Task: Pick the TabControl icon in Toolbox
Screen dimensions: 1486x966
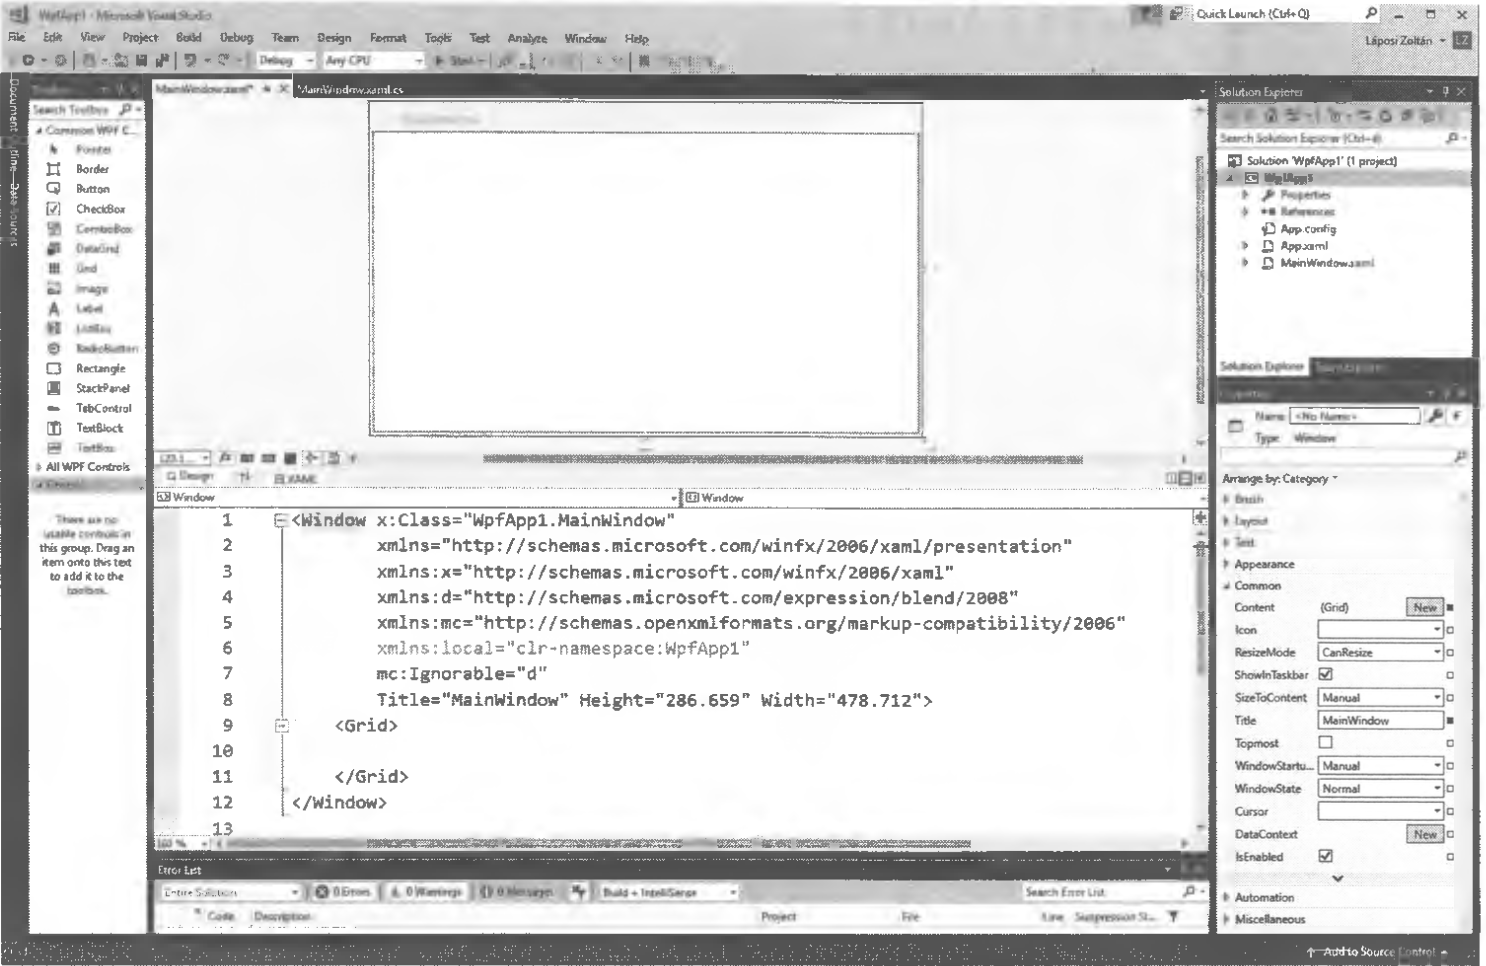Action: [54, 409]
